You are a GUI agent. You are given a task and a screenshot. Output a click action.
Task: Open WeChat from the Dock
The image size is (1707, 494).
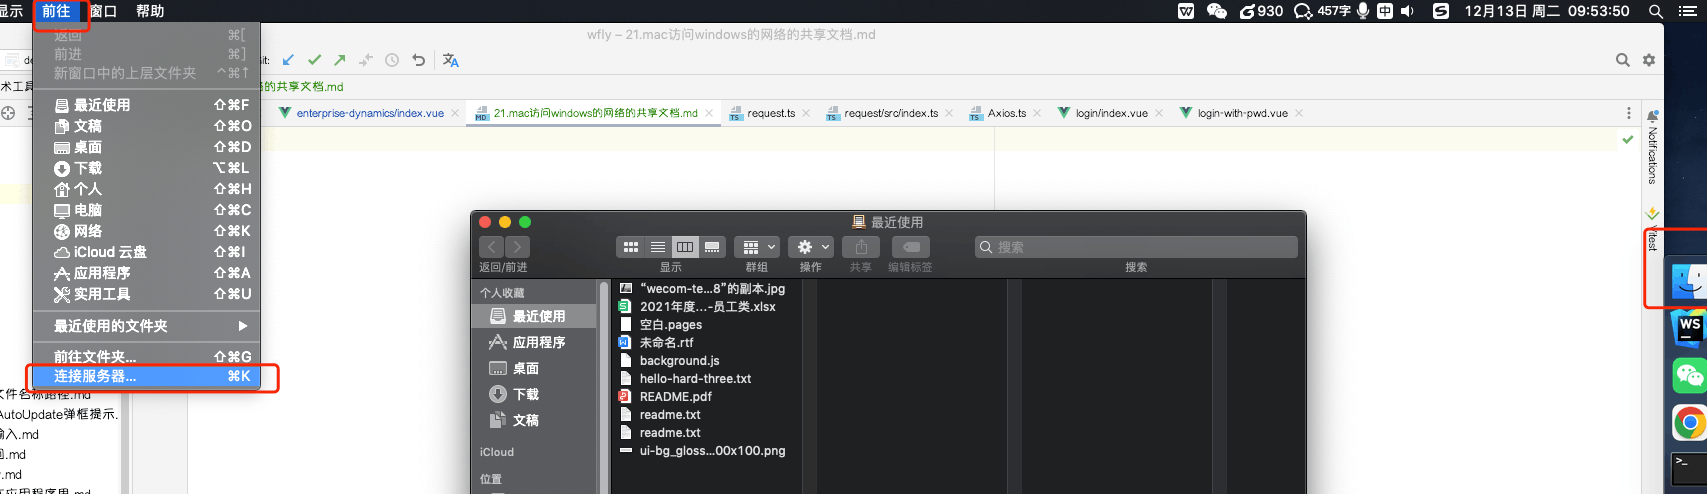(x=1689, y=375)
